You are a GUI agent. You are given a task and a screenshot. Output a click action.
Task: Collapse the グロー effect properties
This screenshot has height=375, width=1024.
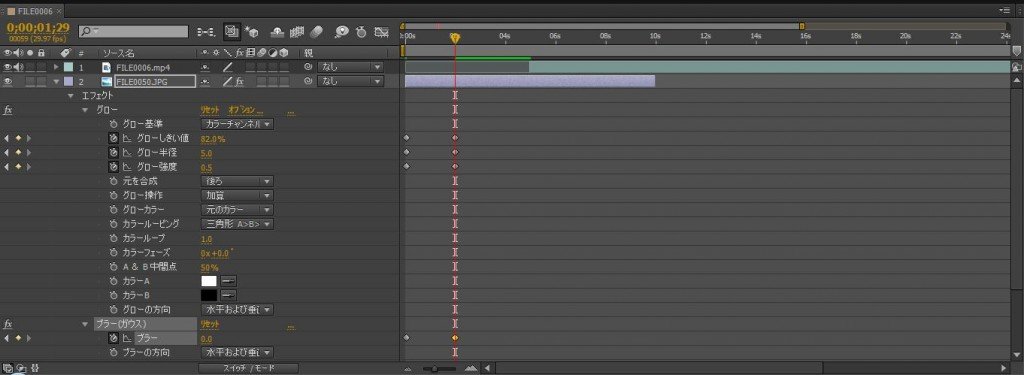point(85,110)
